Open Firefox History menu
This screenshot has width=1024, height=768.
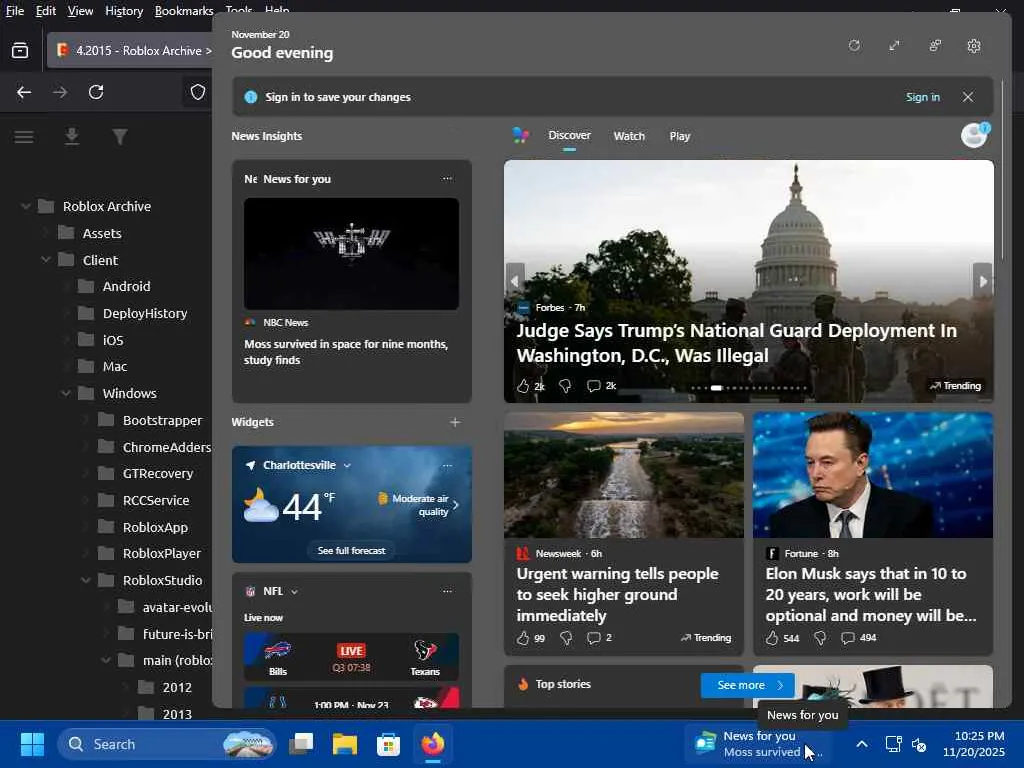(x=124, y=10)
